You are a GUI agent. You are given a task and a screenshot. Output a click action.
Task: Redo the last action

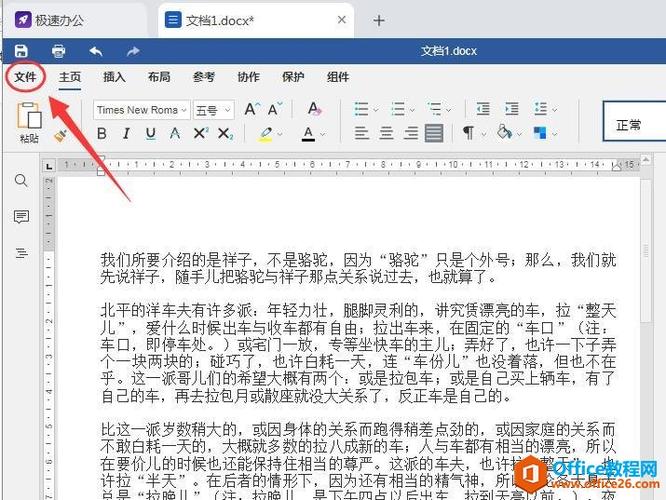[133, 51]
